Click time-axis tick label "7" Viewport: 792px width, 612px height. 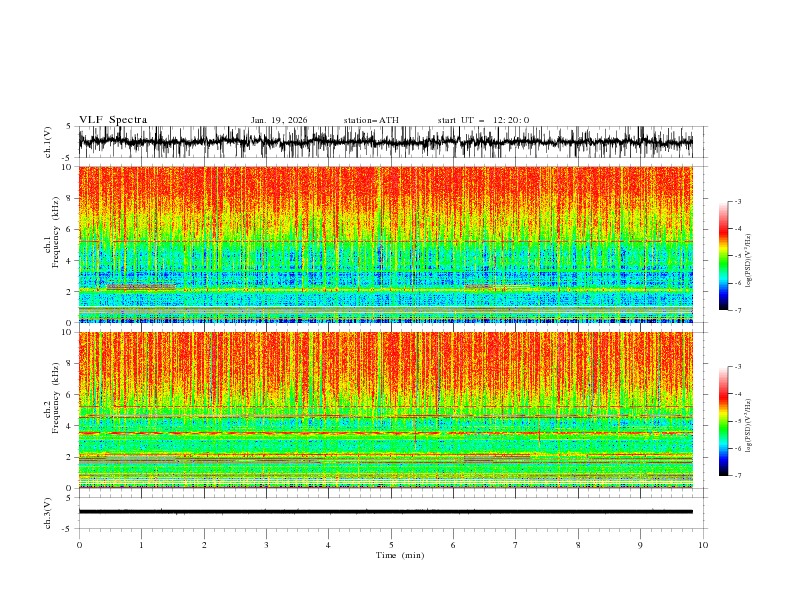(x=516, y=545)
